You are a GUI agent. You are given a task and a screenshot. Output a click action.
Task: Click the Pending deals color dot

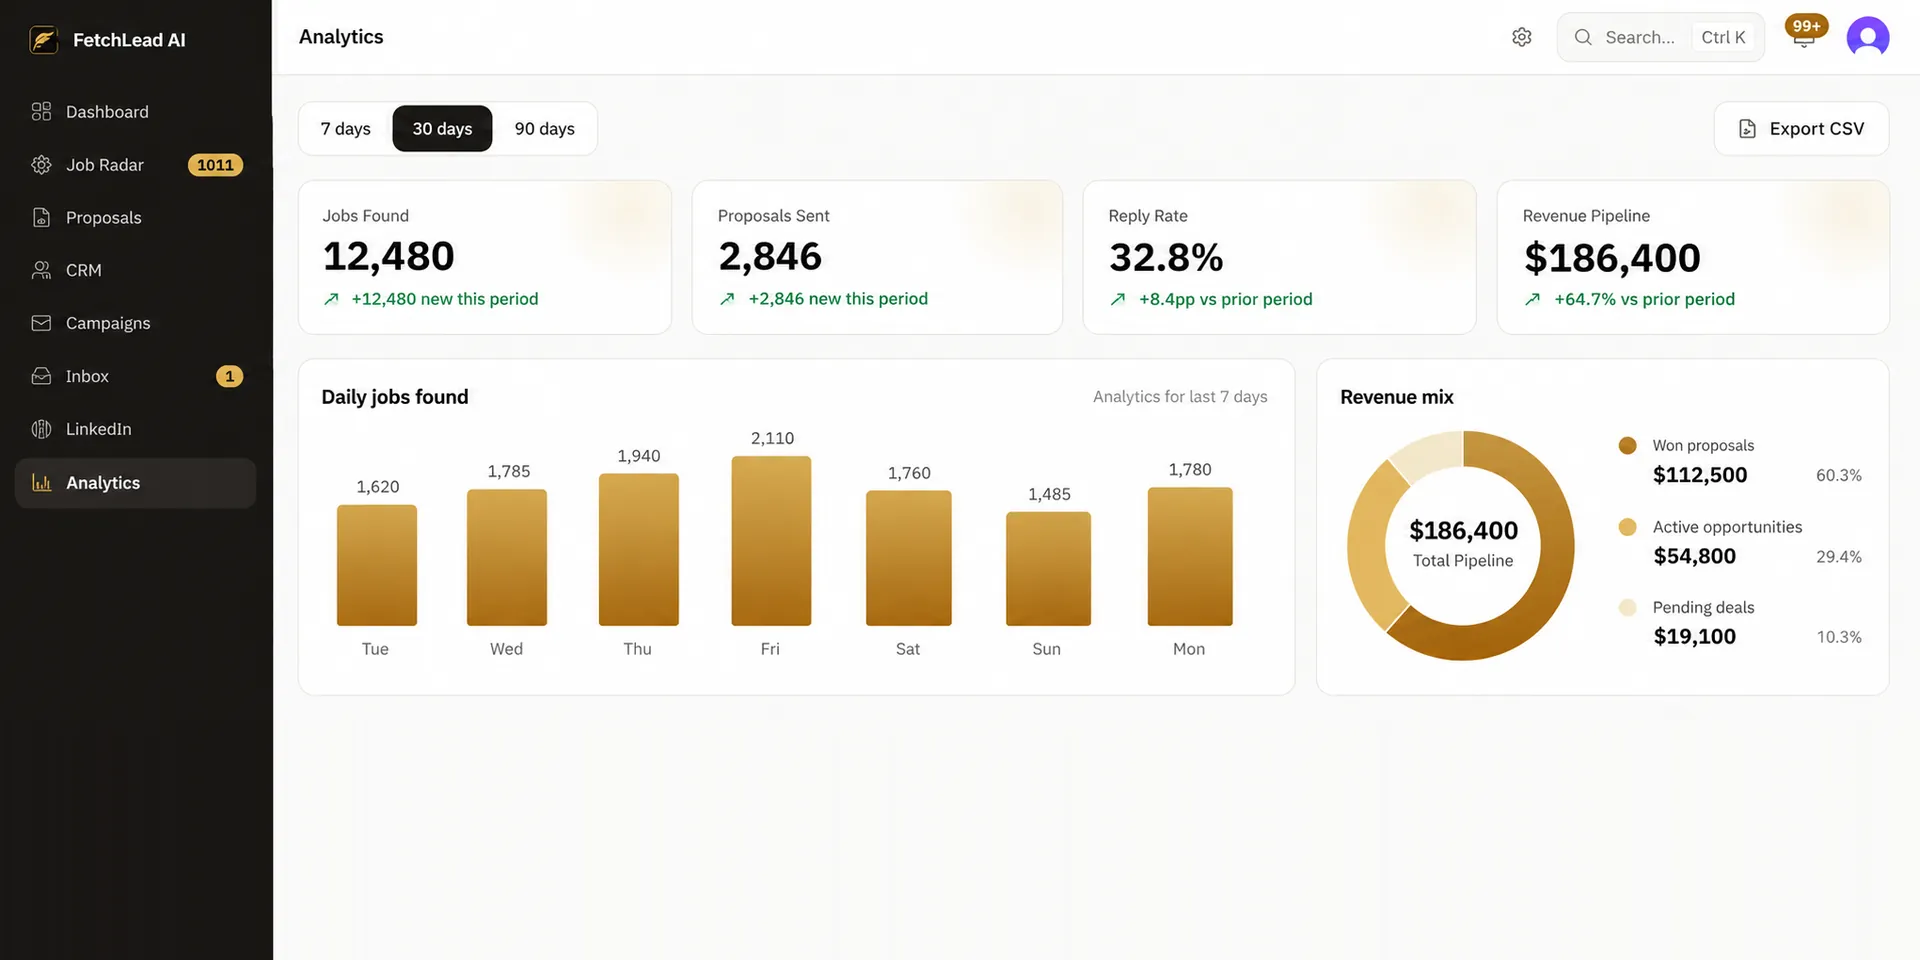(1627, 607)
